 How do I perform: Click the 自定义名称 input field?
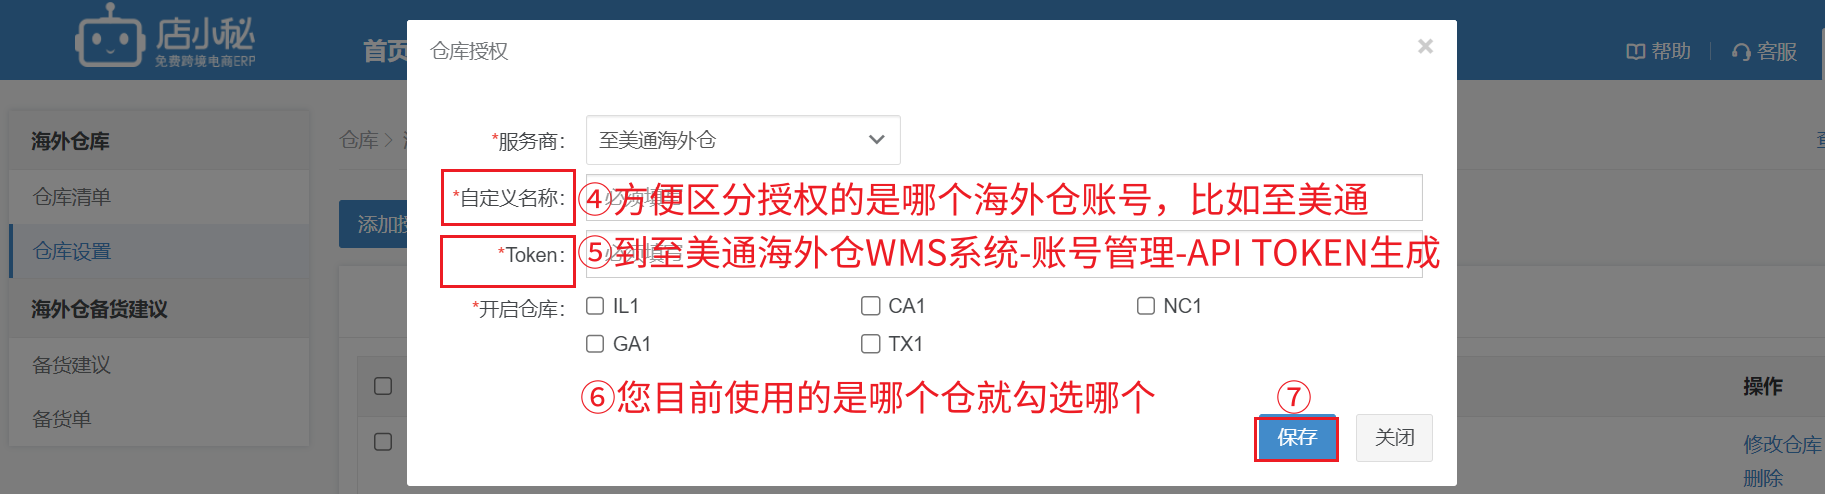point(1004,197)
